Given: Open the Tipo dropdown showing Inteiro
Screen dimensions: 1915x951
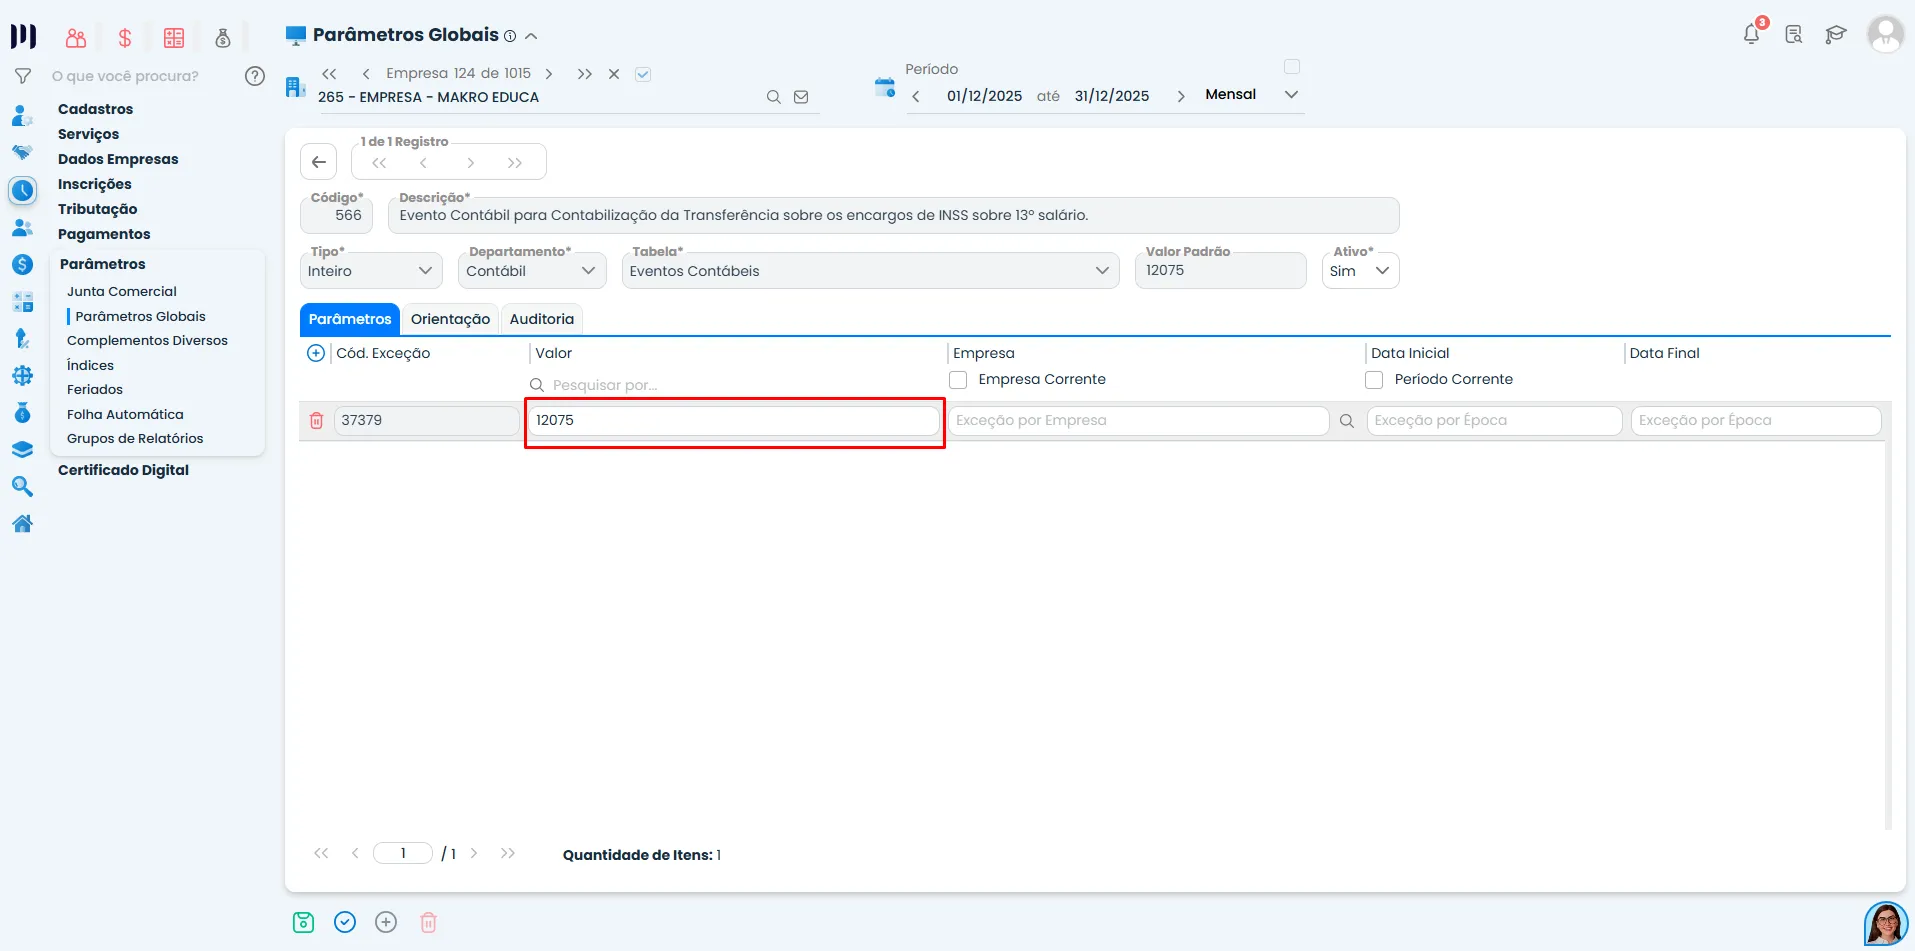Looking at the screenshot, I should [371, 271].
